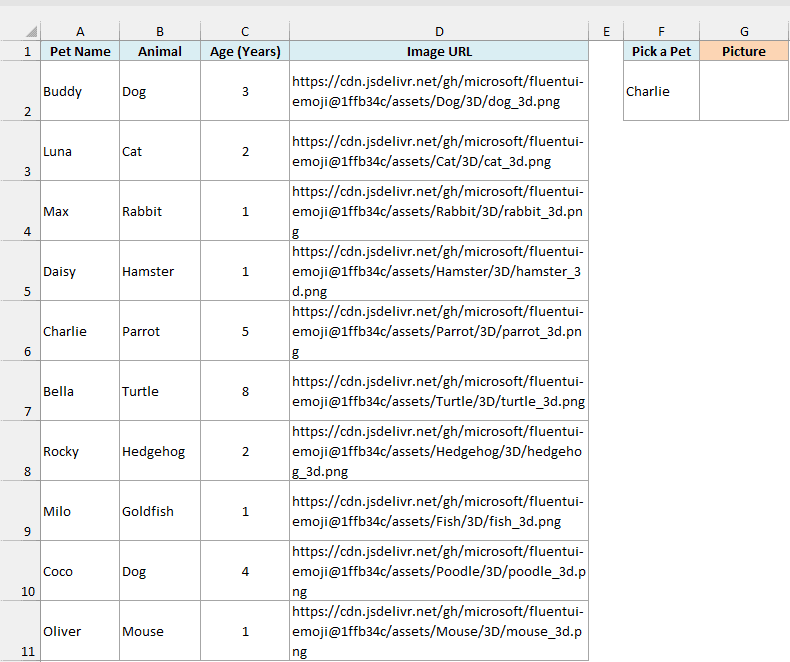Click the 'Dog' cell in Coco's row
This screenshot has height=662, width=790.
[x=160, y=570]
